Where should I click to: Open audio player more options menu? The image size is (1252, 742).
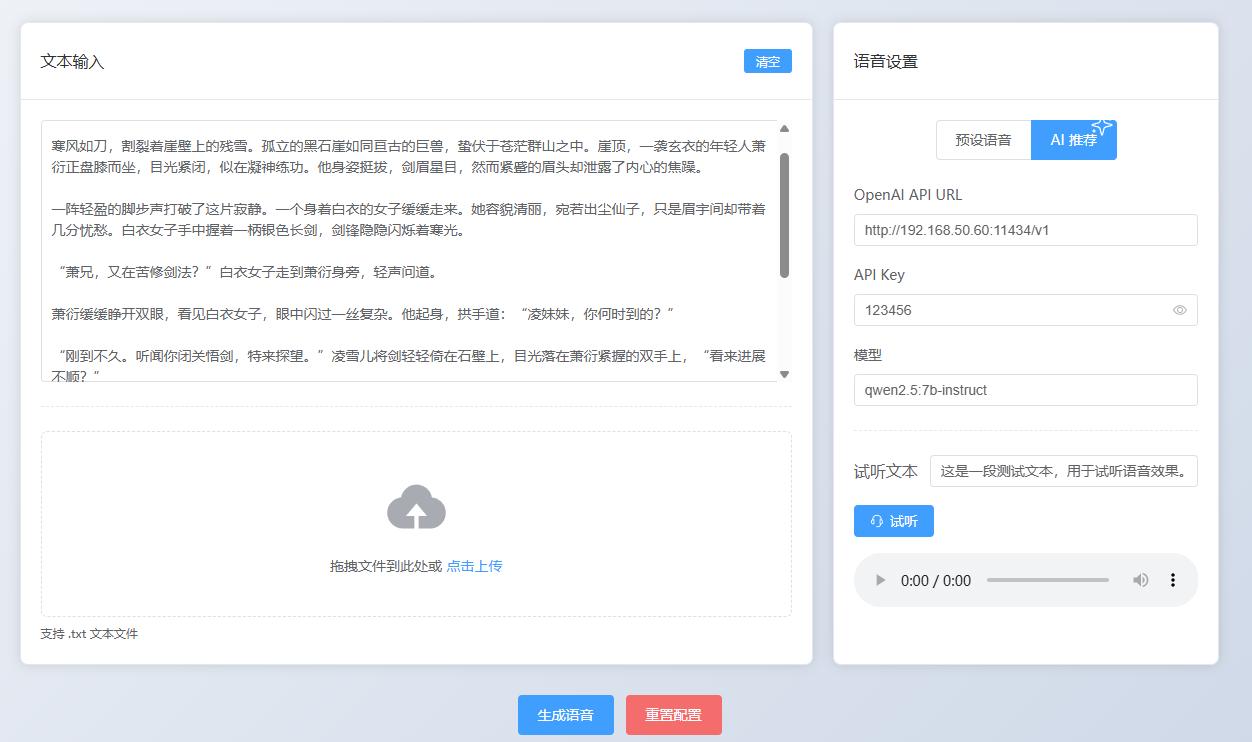1172,580
